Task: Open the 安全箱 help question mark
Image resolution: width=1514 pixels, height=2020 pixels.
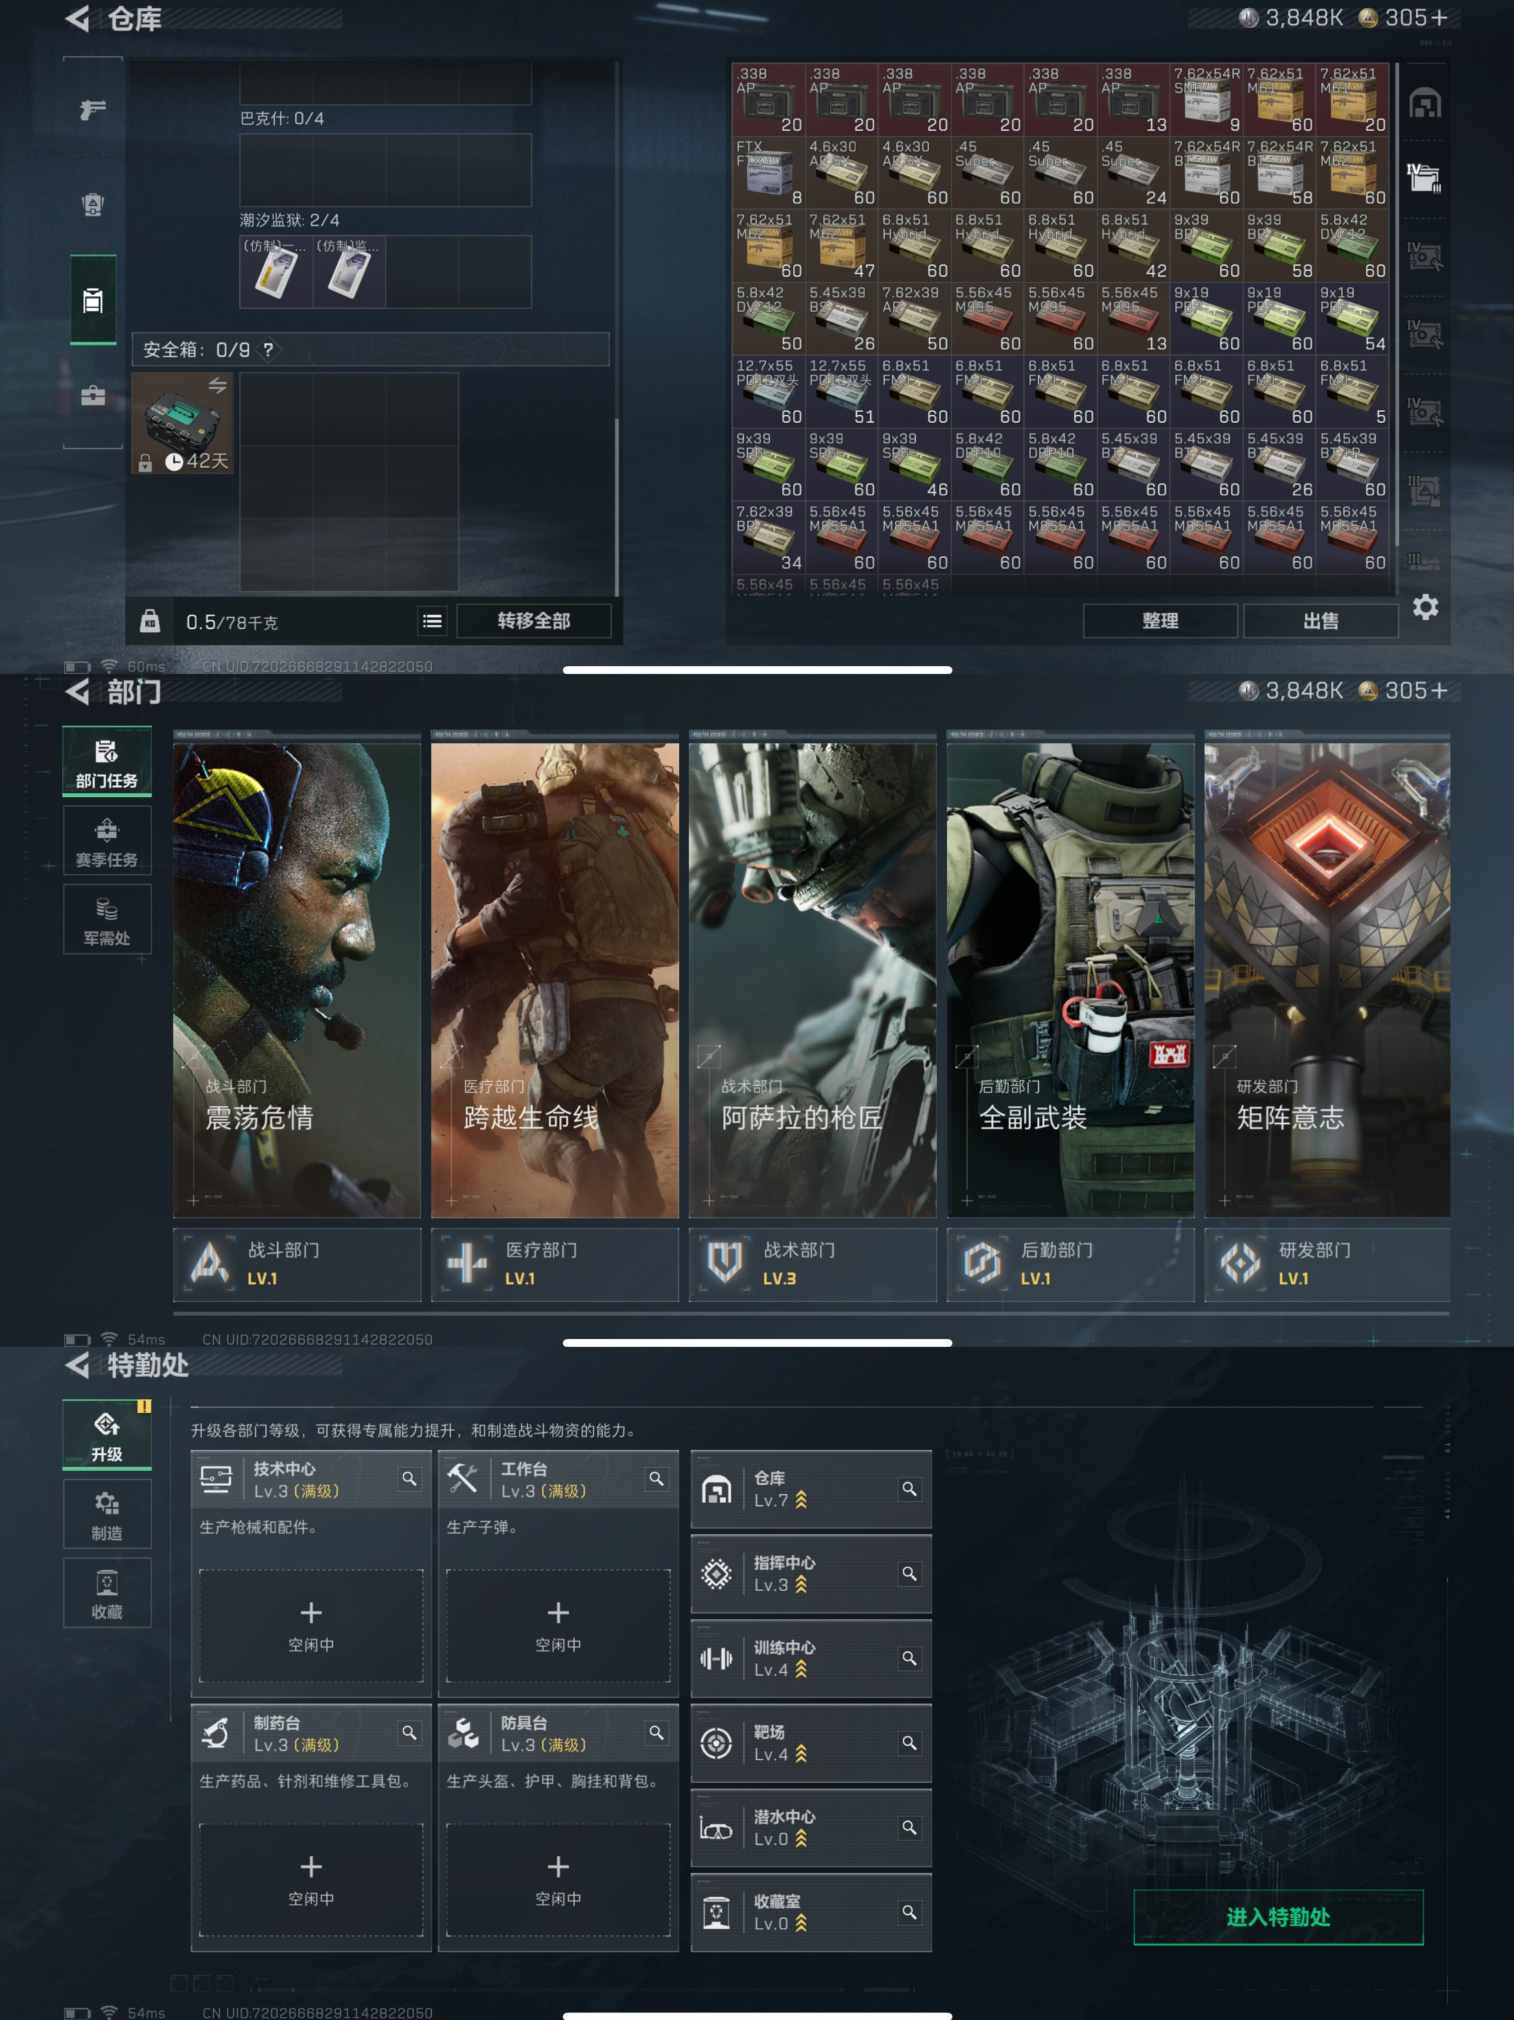Action: pos(268,349)
